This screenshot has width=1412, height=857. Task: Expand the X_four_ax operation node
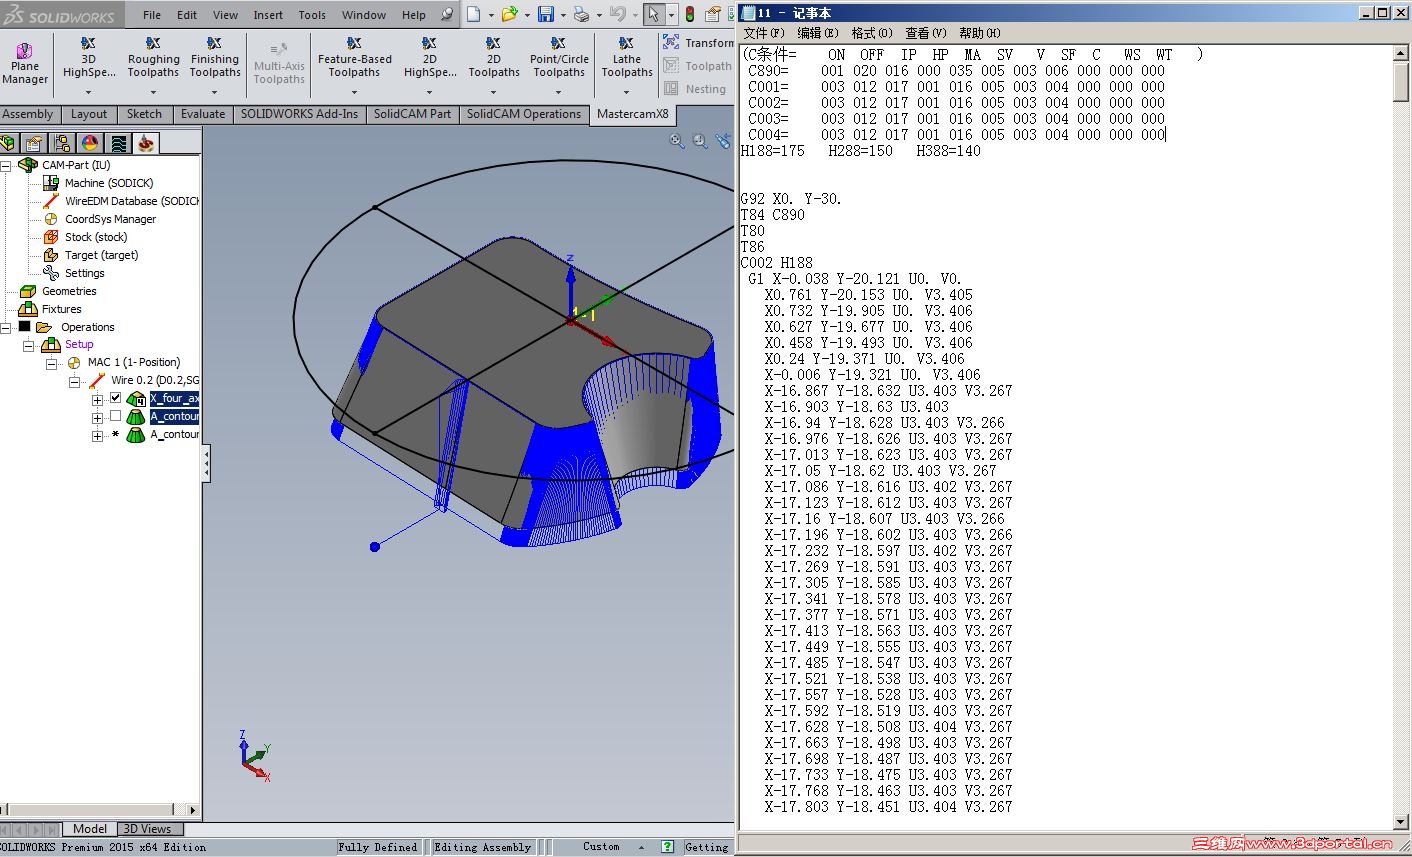click(97, 399)
